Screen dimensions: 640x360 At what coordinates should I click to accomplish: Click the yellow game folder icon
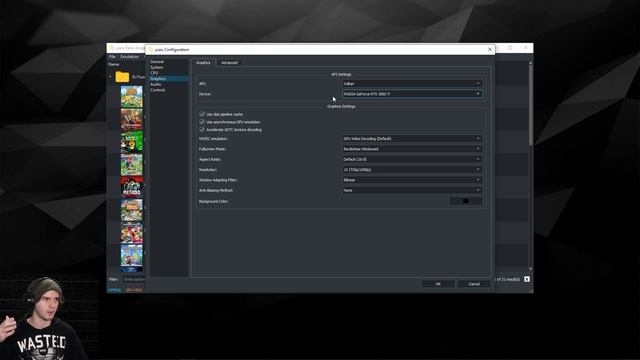[122, 77]
